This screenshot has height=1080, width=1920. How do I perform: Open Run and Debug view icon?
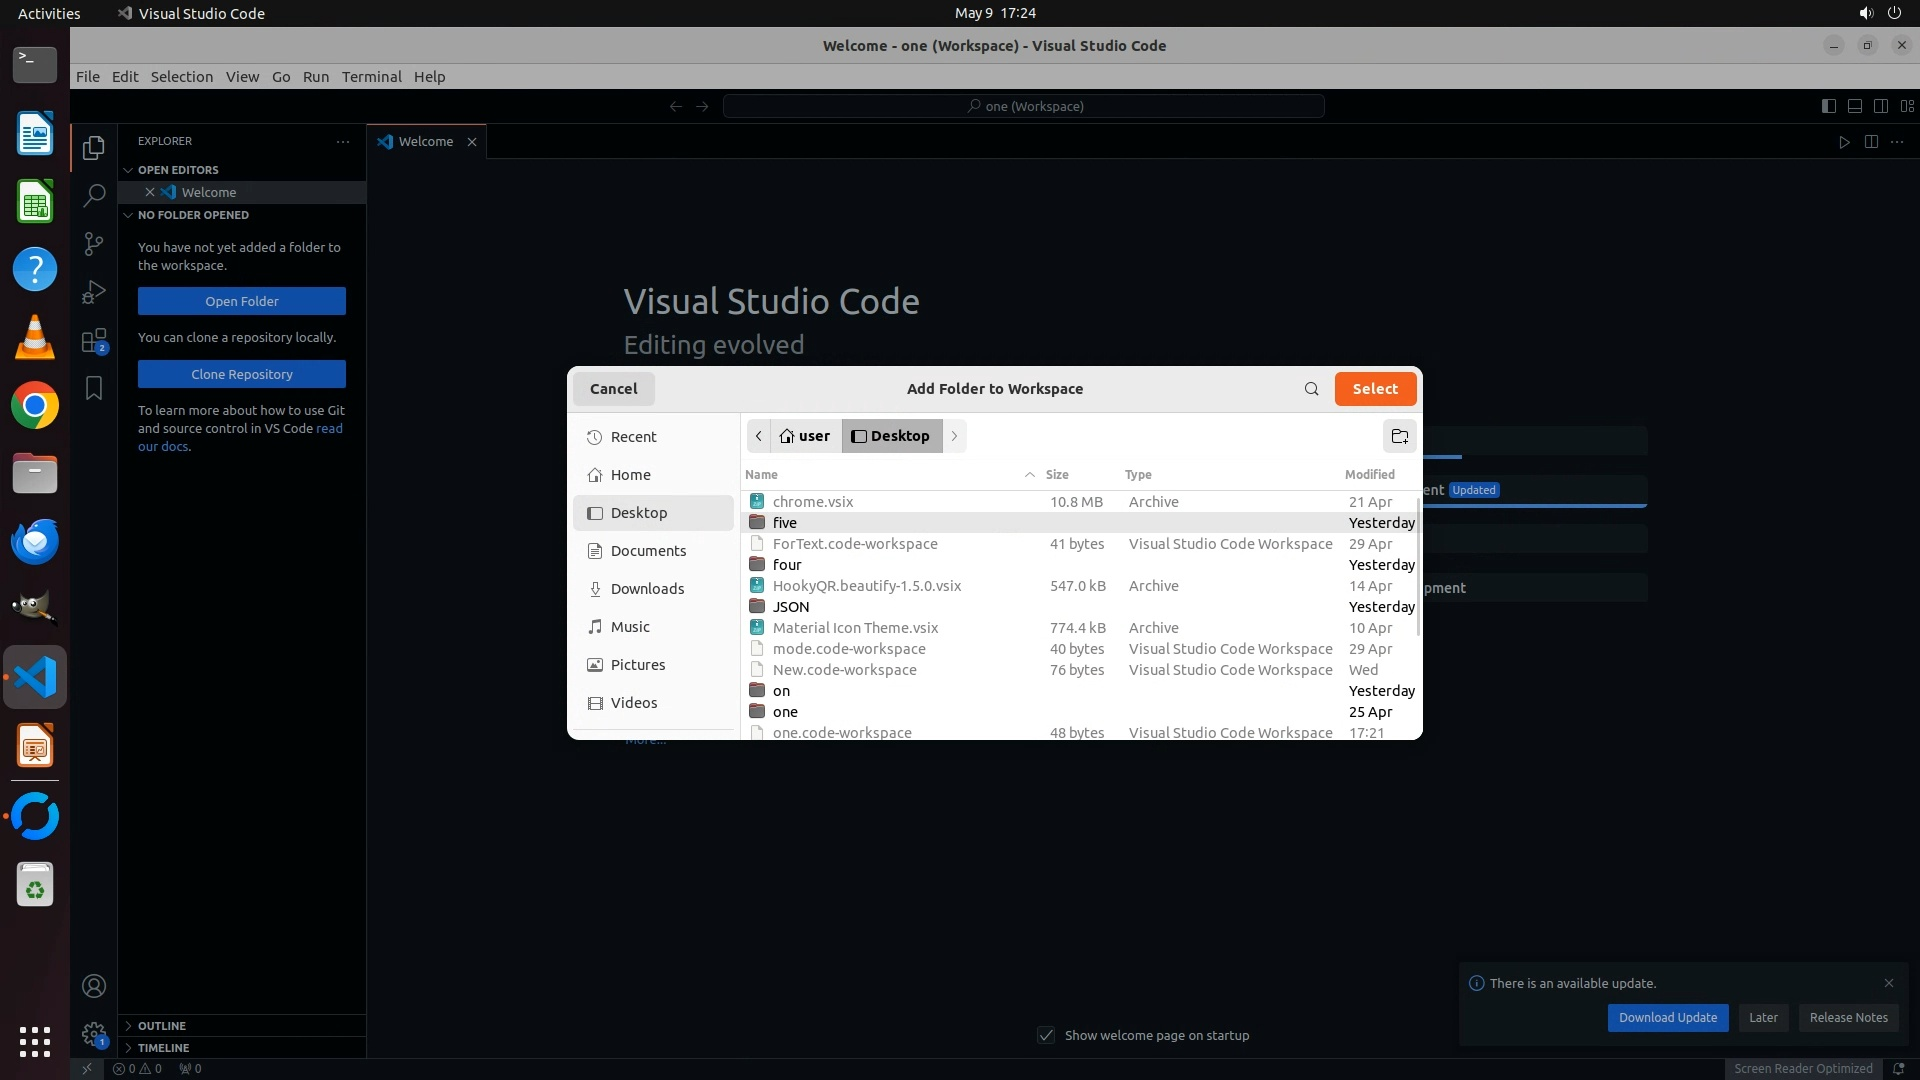tap(94, 292)
